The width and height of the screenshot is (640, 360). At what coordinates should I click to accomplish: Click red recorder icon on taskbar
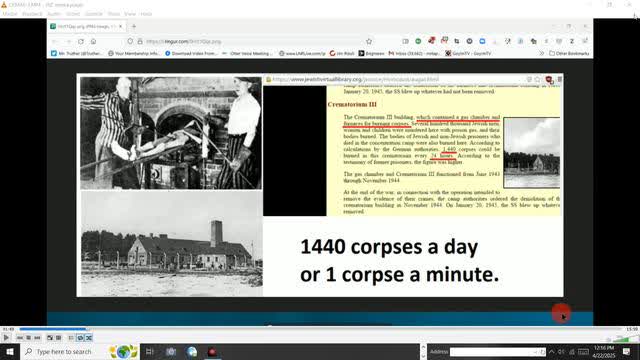tap(212, 351)
